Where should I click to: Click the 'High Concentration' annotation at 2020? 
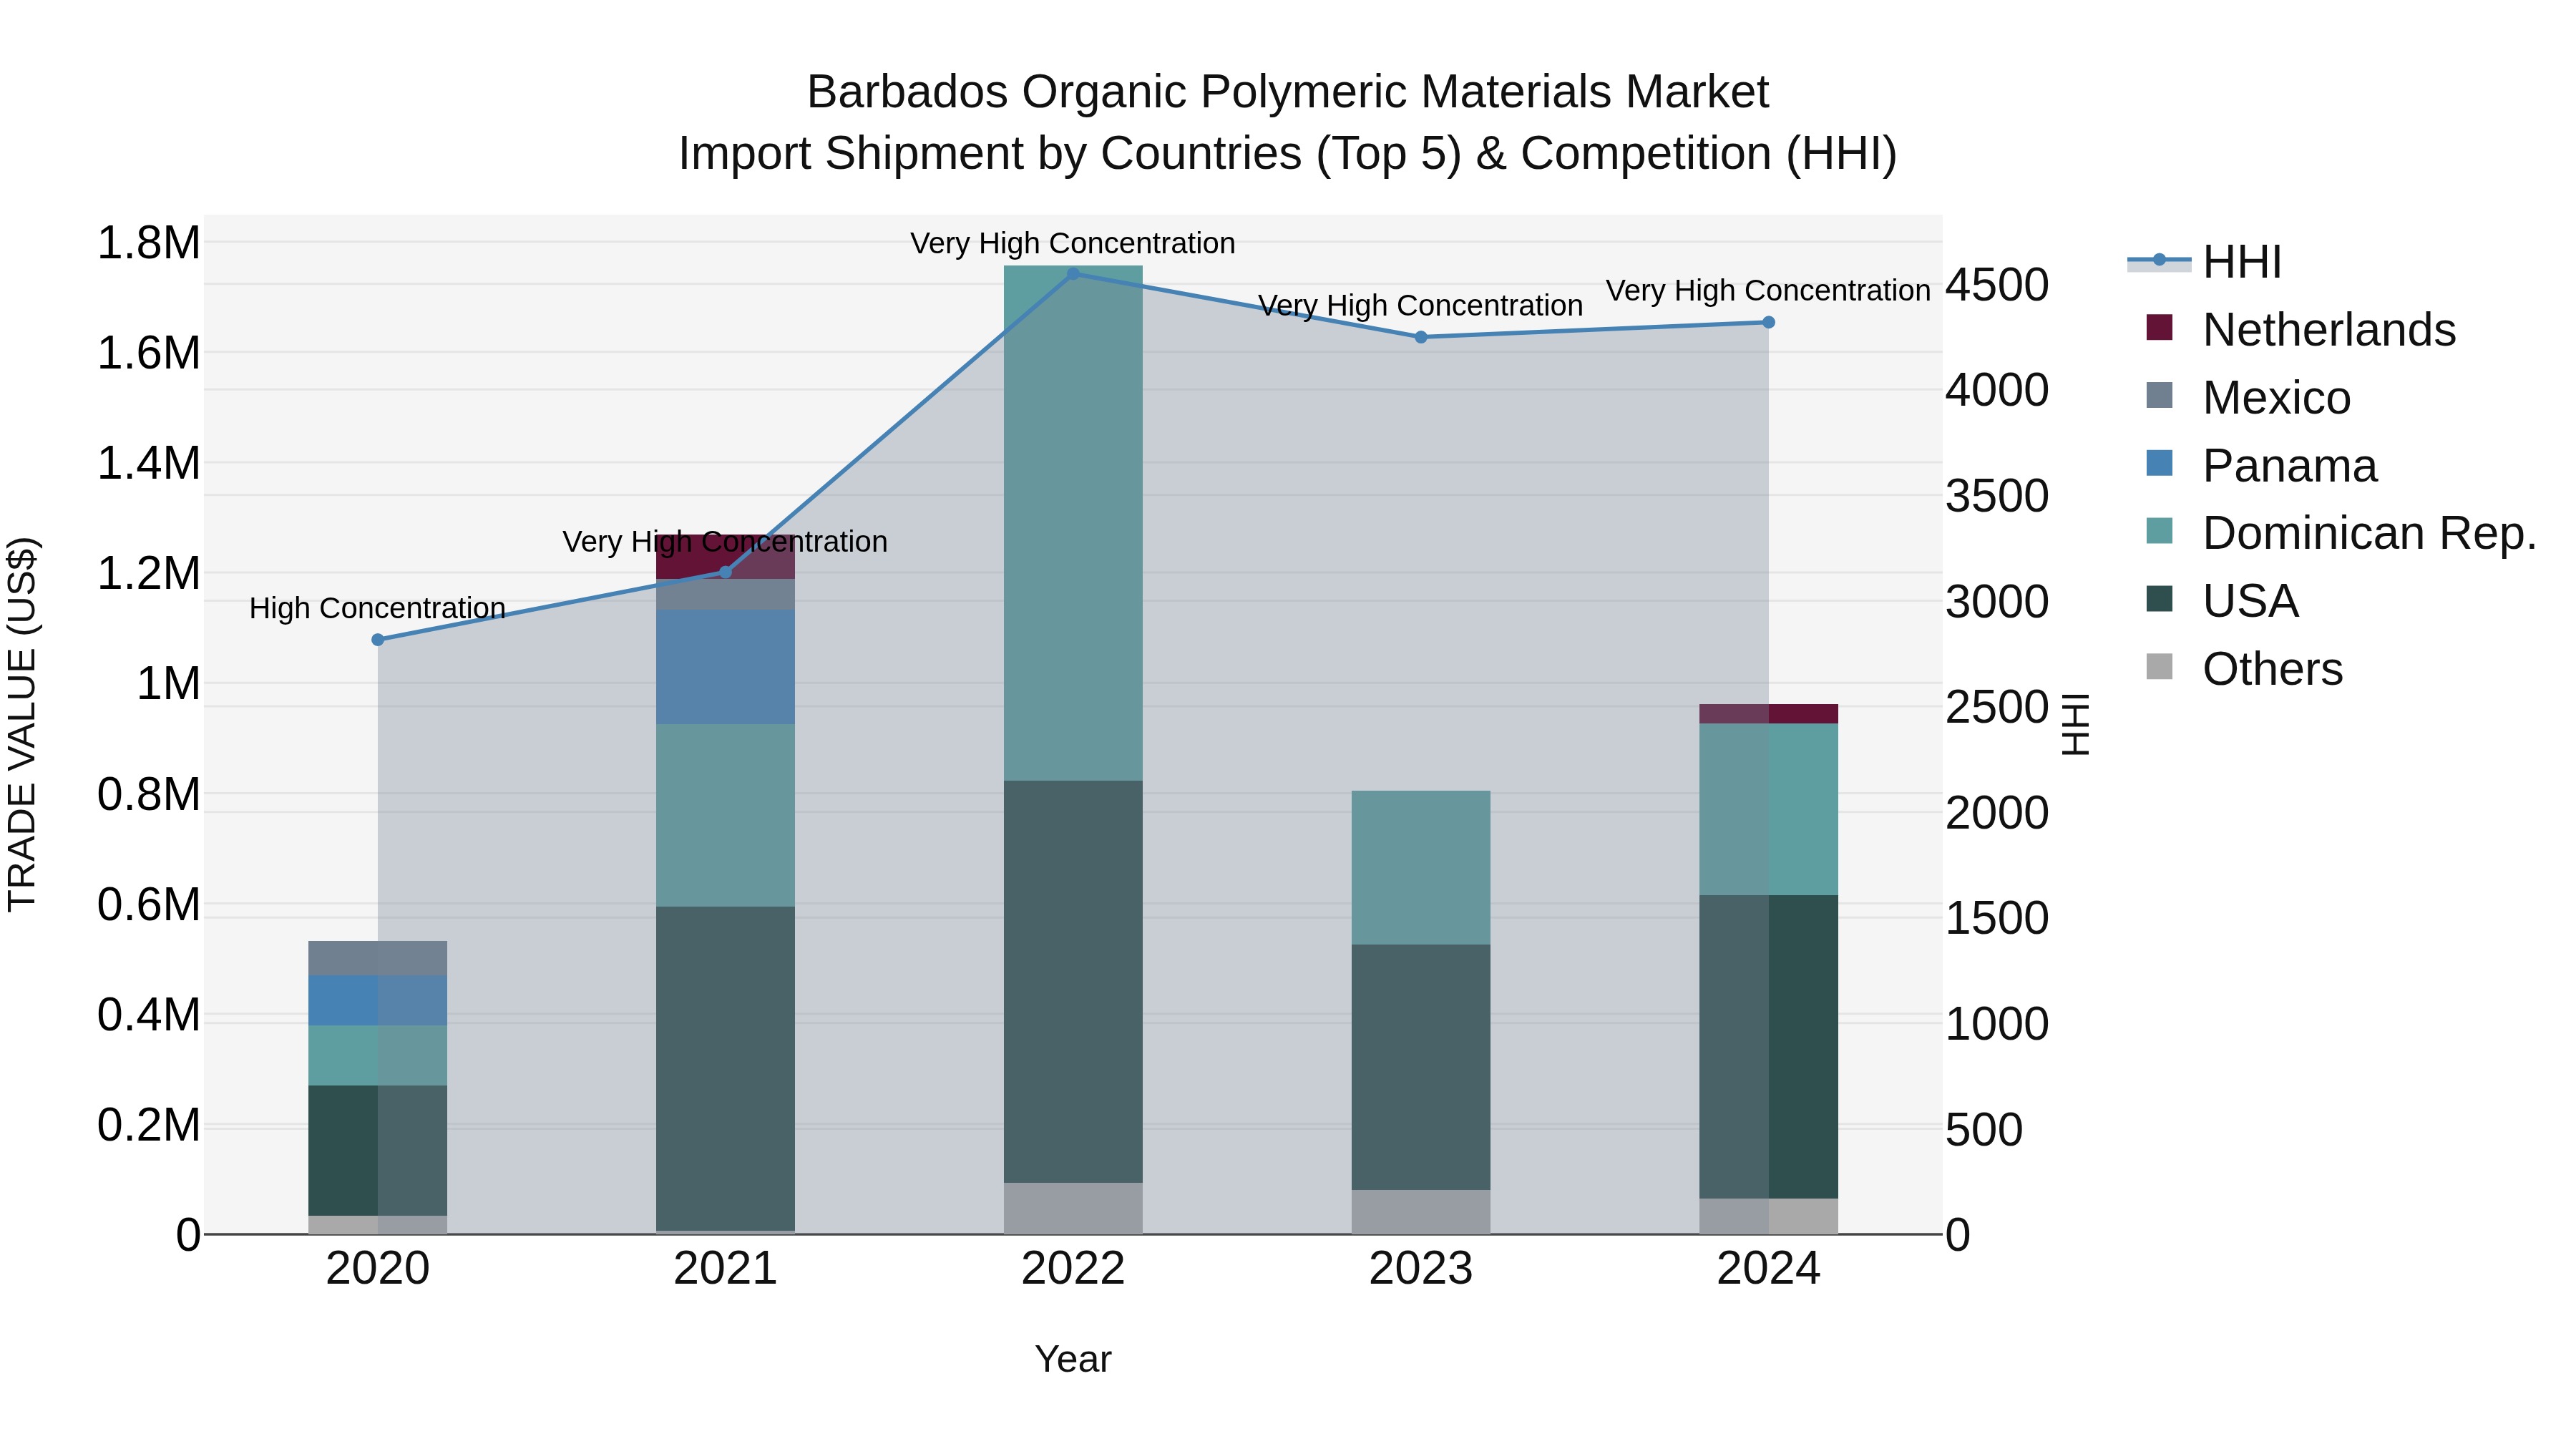coord(377,608)
